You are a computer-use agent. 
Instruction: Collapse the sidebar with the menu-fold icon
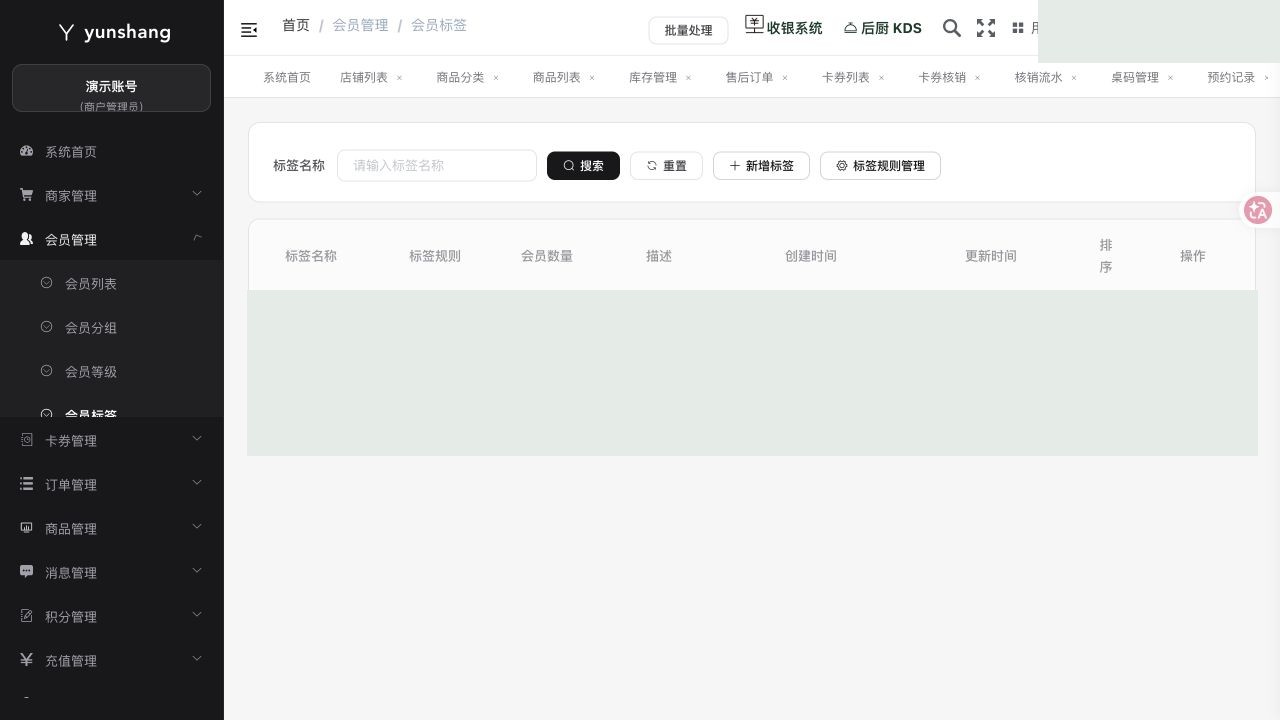pos(249,30)
